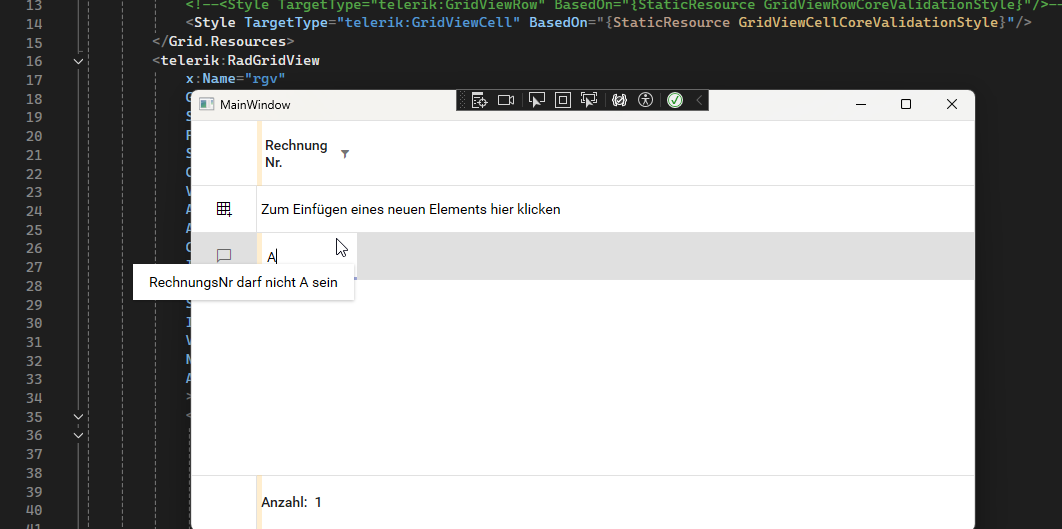Collapse the code region at line 35
1062x529 pixels.
pos(79,416)
